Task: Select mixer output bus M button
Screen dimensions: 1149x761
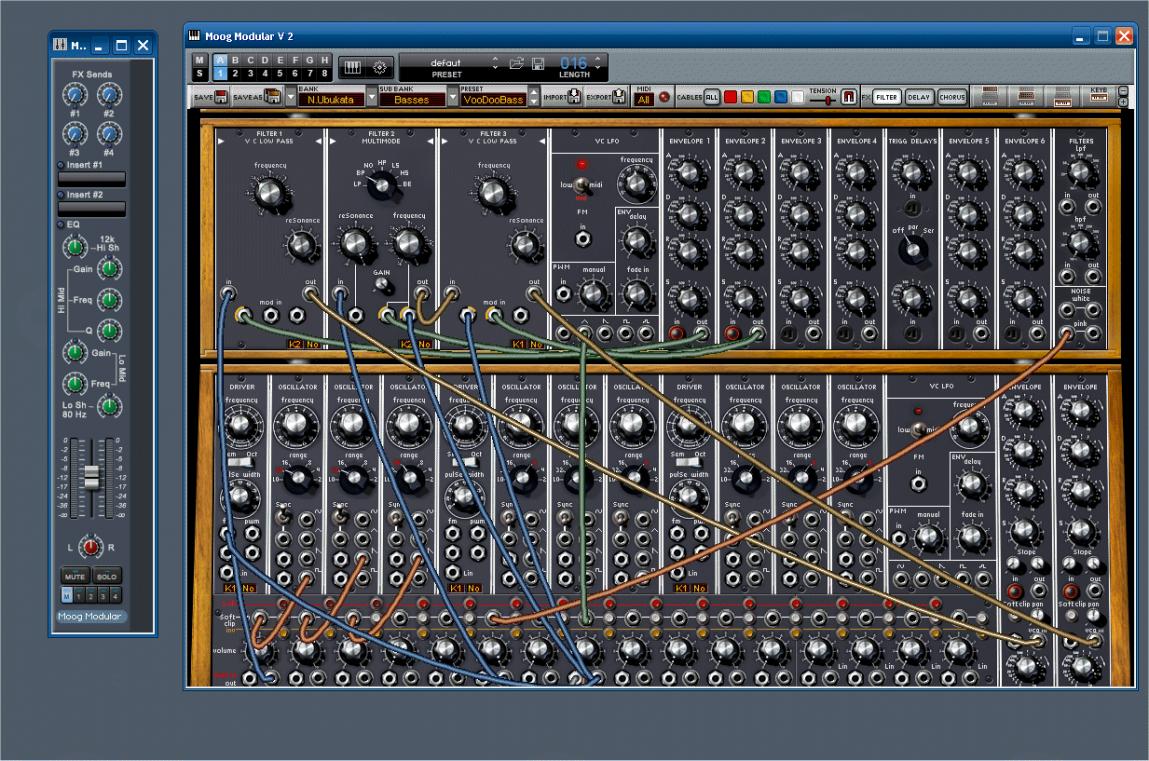Action: pyautogui.click(x=67, y=596)
